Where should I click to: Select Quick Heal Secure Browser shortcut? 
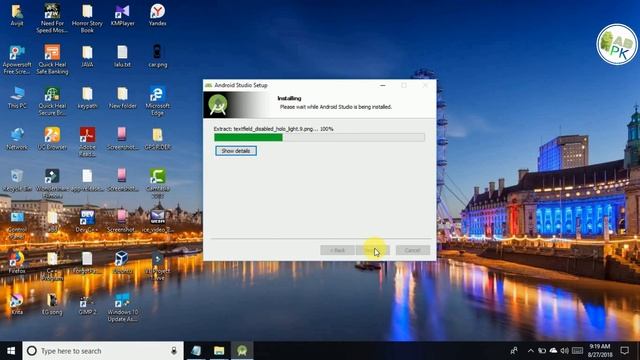52,101
